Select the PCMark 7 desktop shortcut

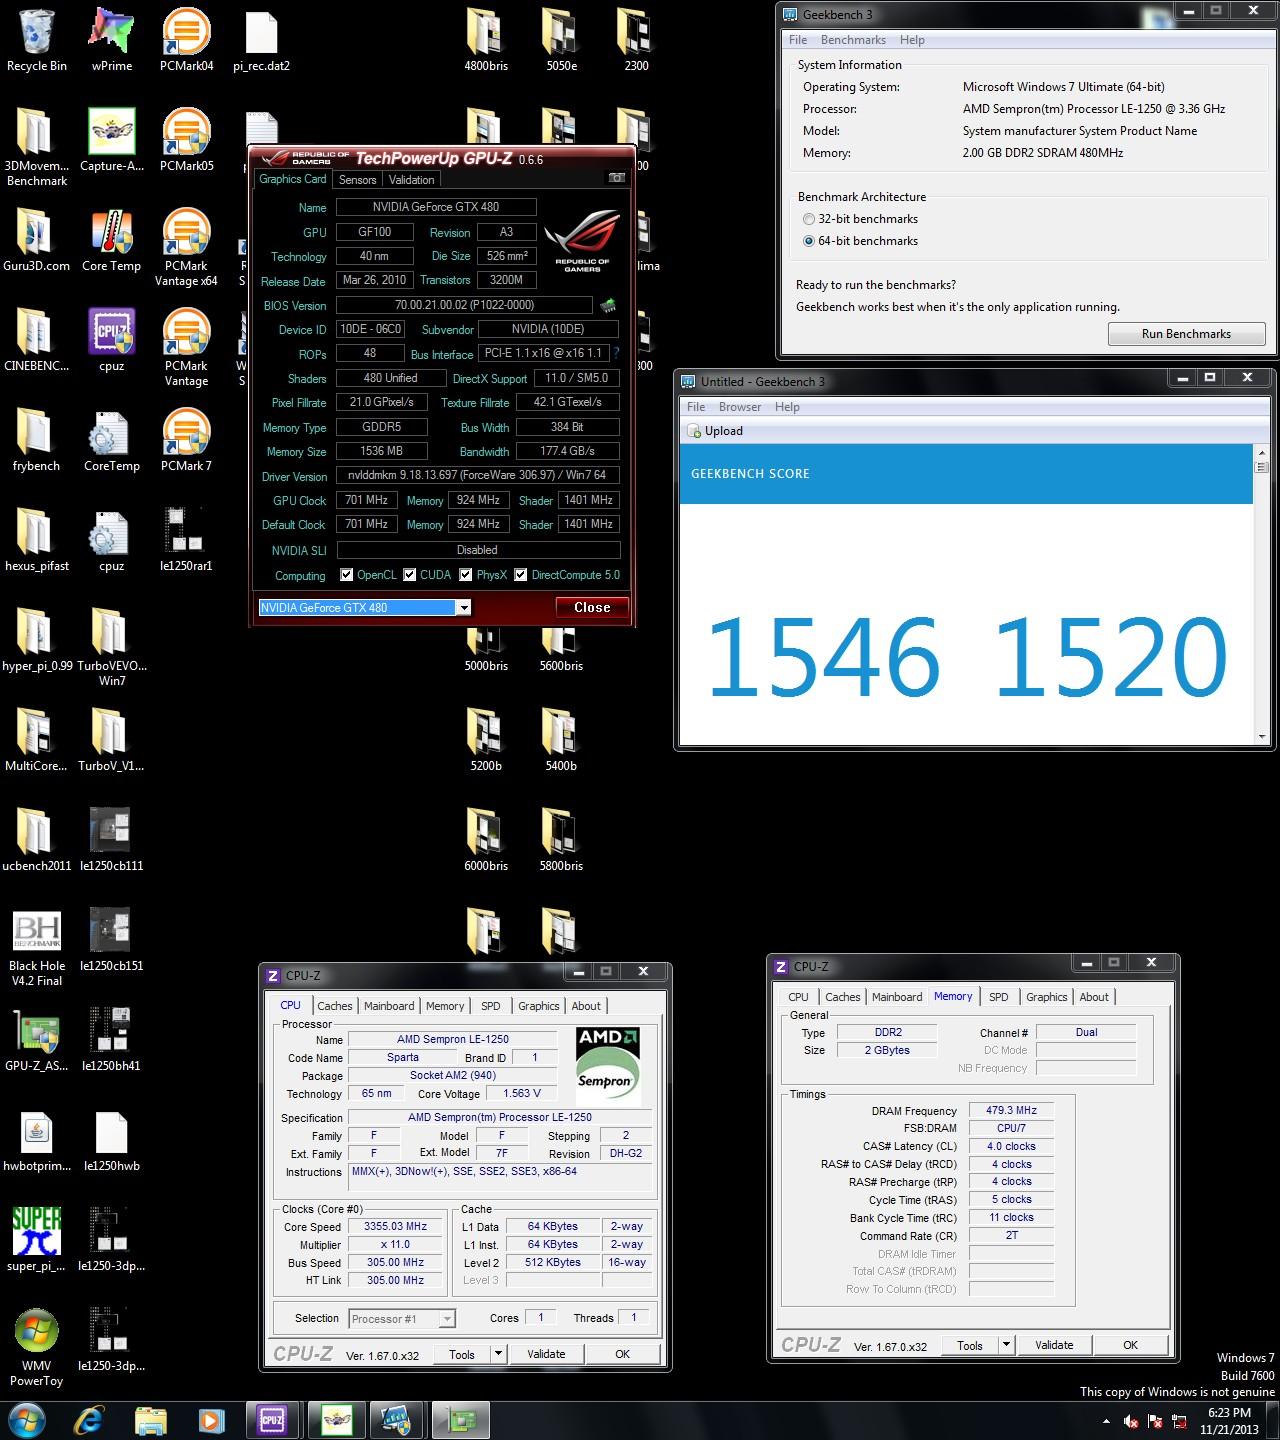[x=187, y=440]
